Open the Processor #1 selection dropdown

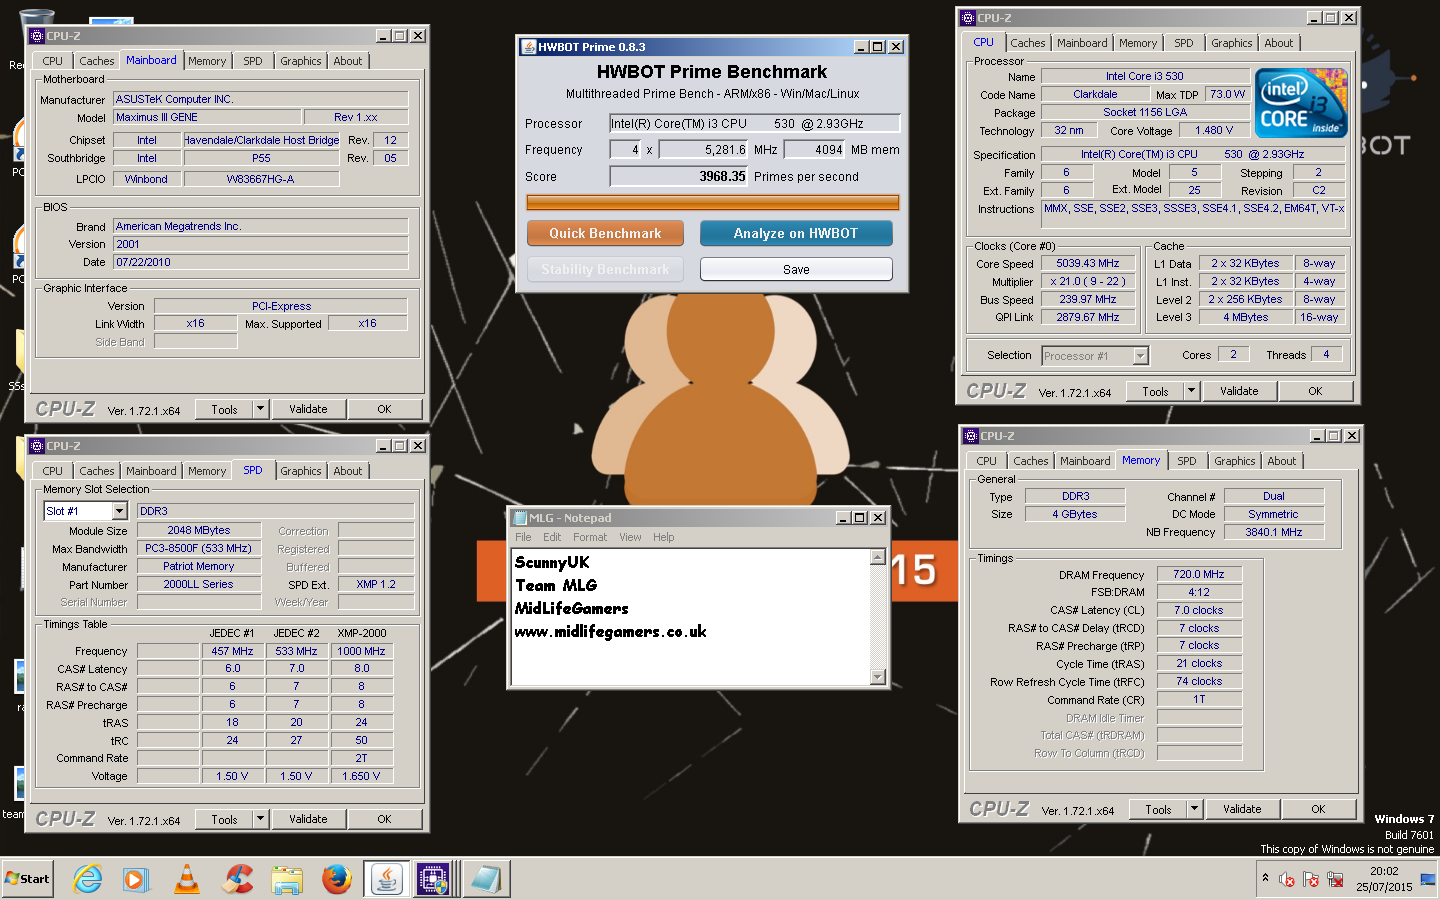[x=1140, y=356]
